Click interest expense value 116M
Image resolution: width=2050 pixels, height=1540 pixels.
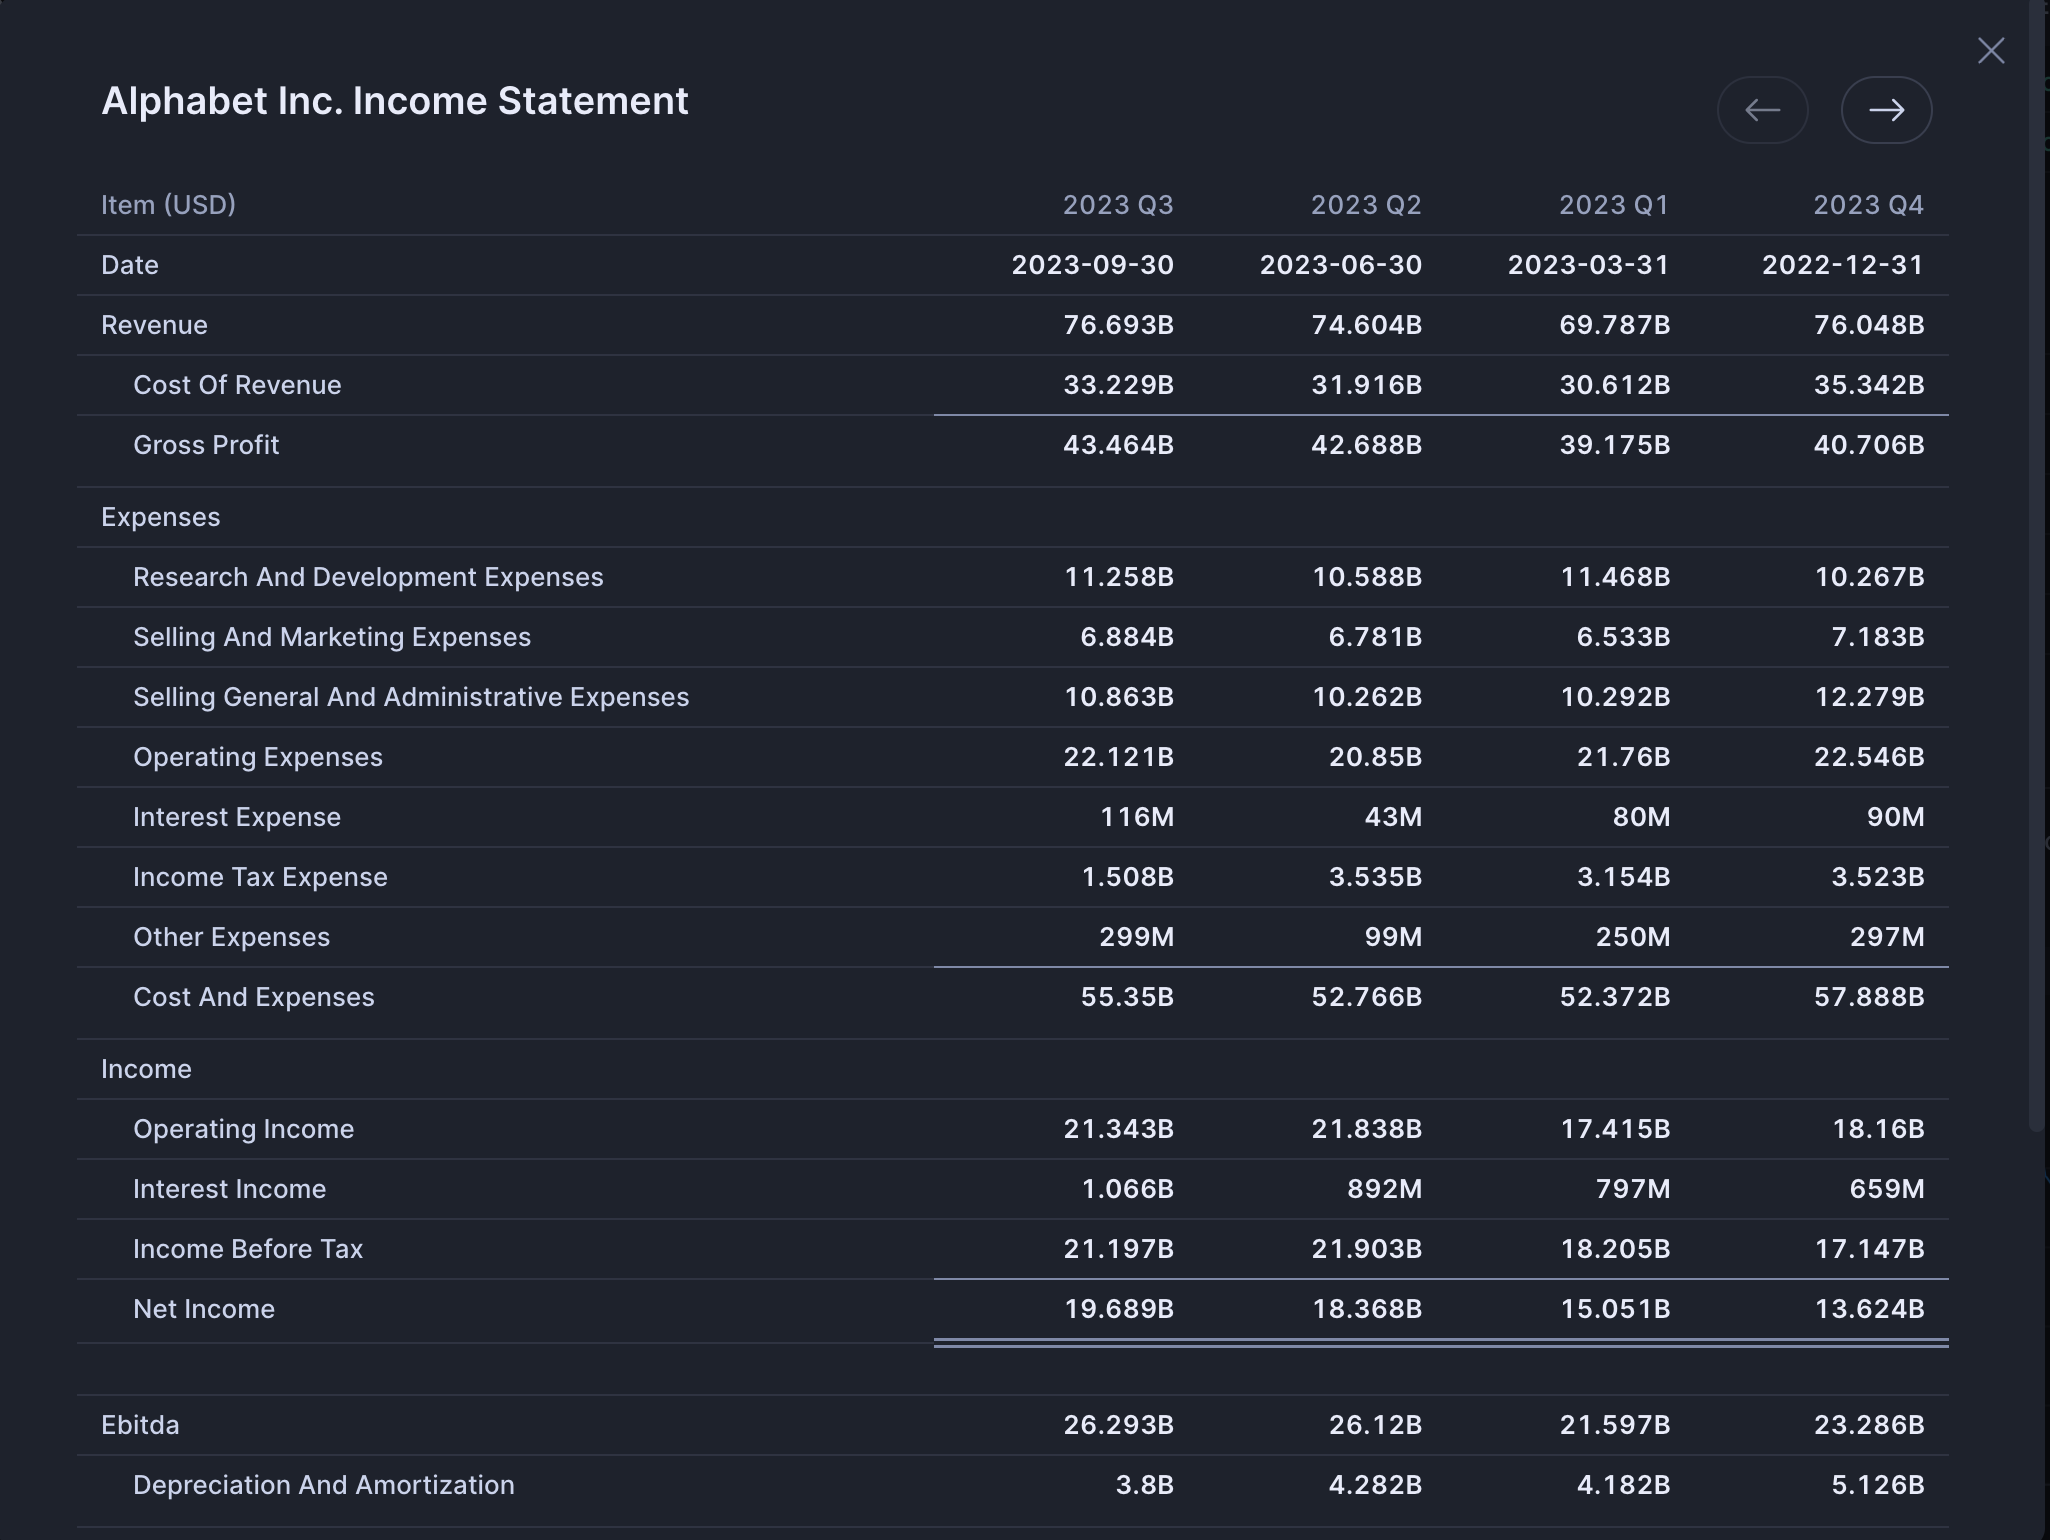(1137, 817)
